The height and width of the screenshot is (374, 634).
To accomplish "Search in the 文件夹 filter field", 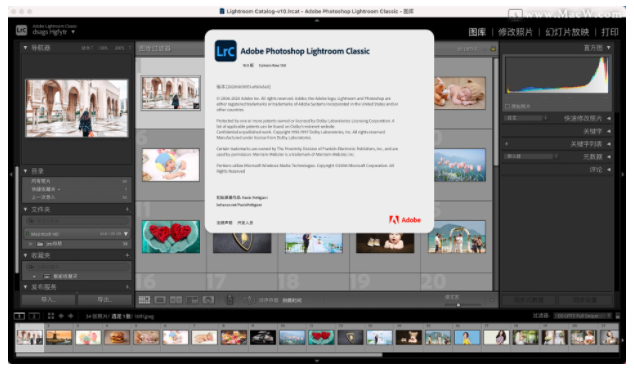I will [77, 220].
